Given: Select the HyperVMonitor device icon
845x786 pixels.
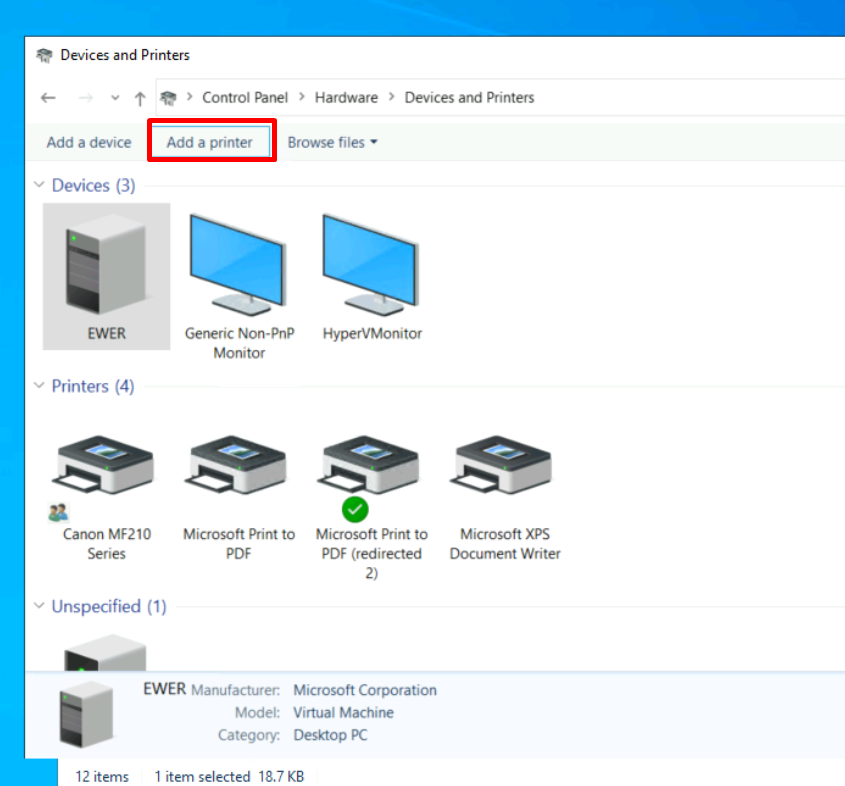Looking at the screenshot, I should tap(371, 265).
